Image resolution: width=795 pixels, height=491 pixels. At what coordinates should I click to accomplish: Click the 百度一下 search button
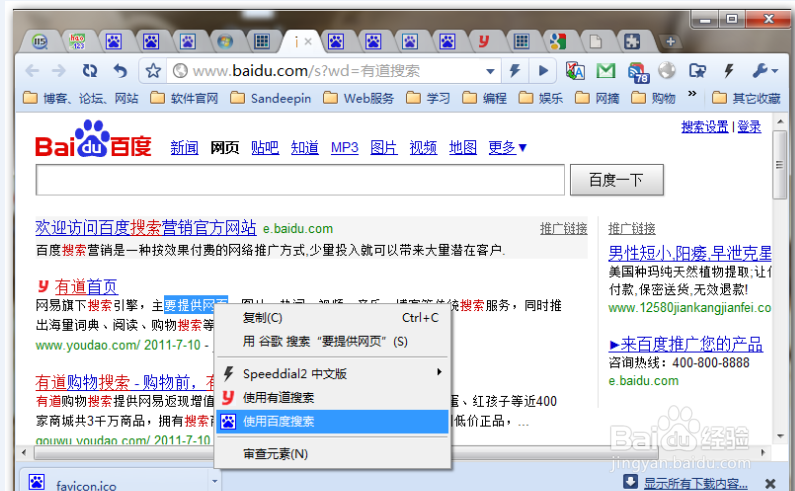click(617, 180)
